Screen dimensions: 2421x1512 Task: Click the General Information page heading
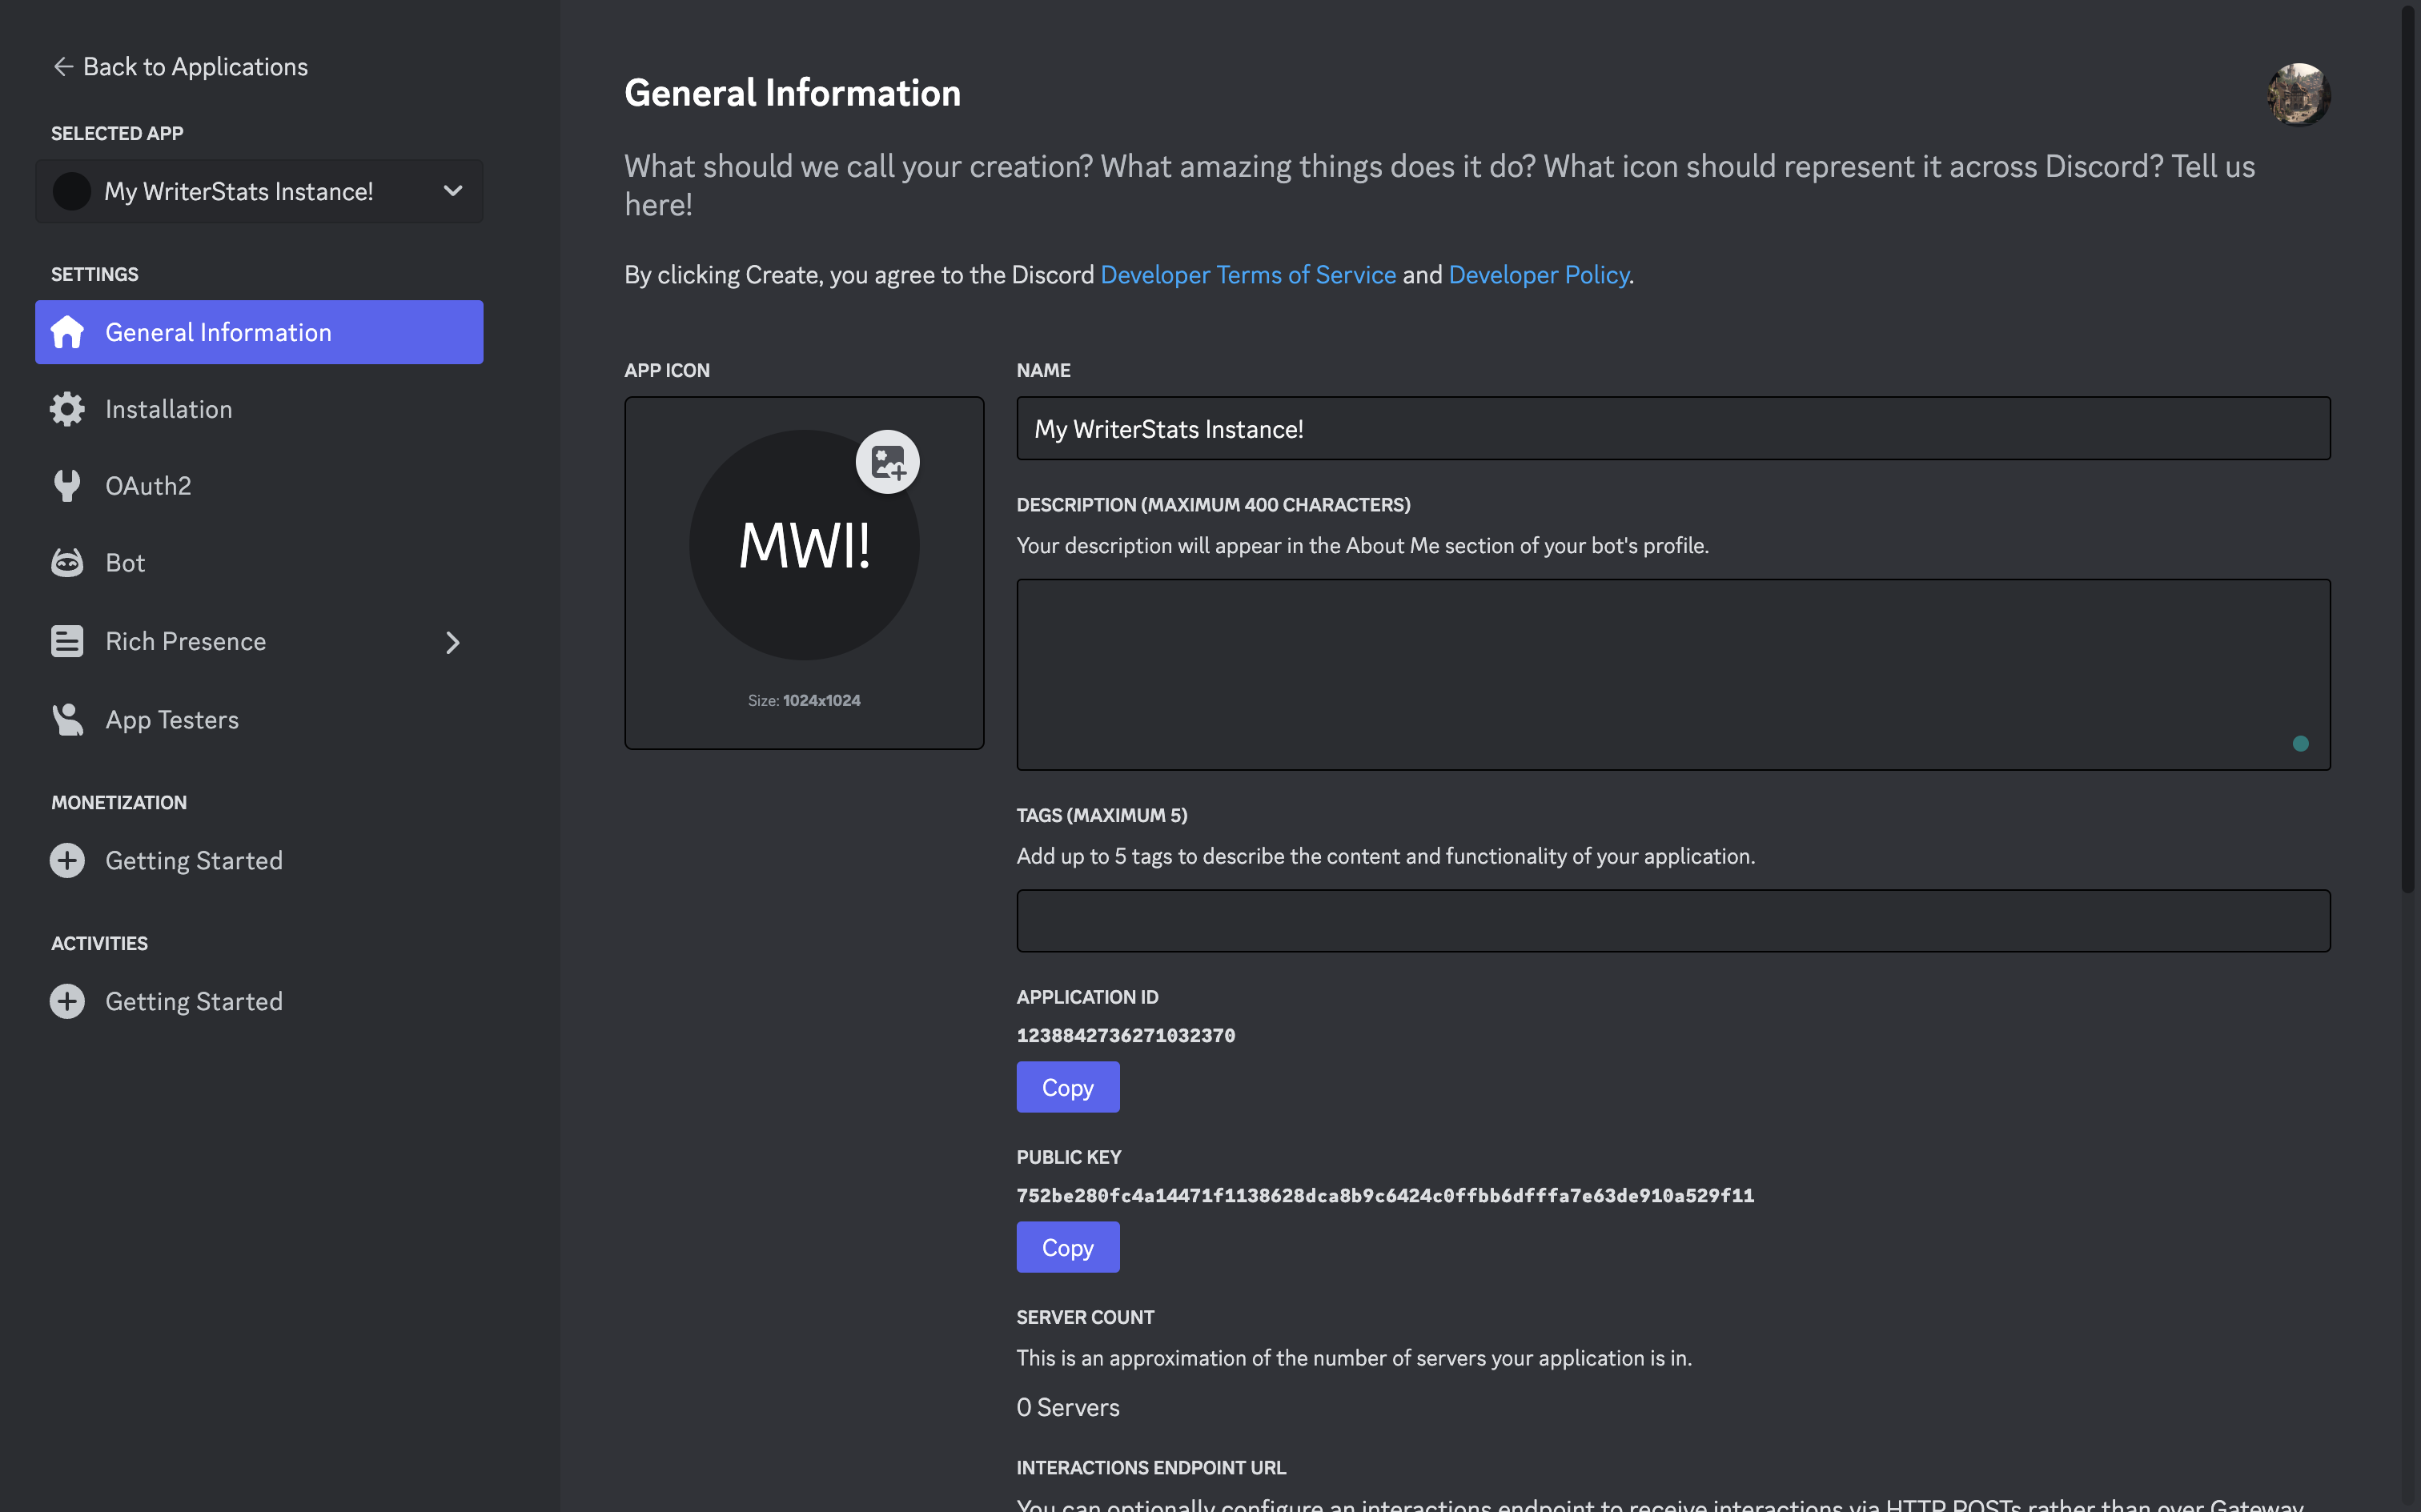coord(792,93)
